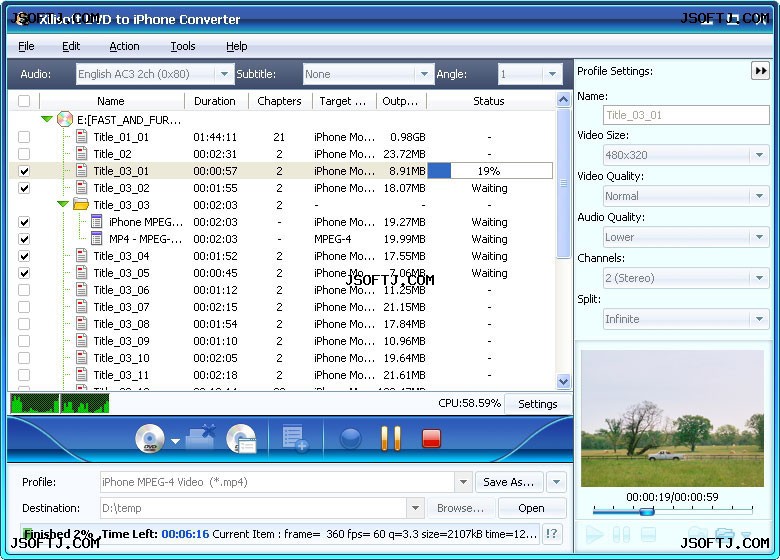Viewport: 780px width, 560px height.
Task: Click the green CPU usage graph
Action: pyautogui.click(x=60, y=403)
